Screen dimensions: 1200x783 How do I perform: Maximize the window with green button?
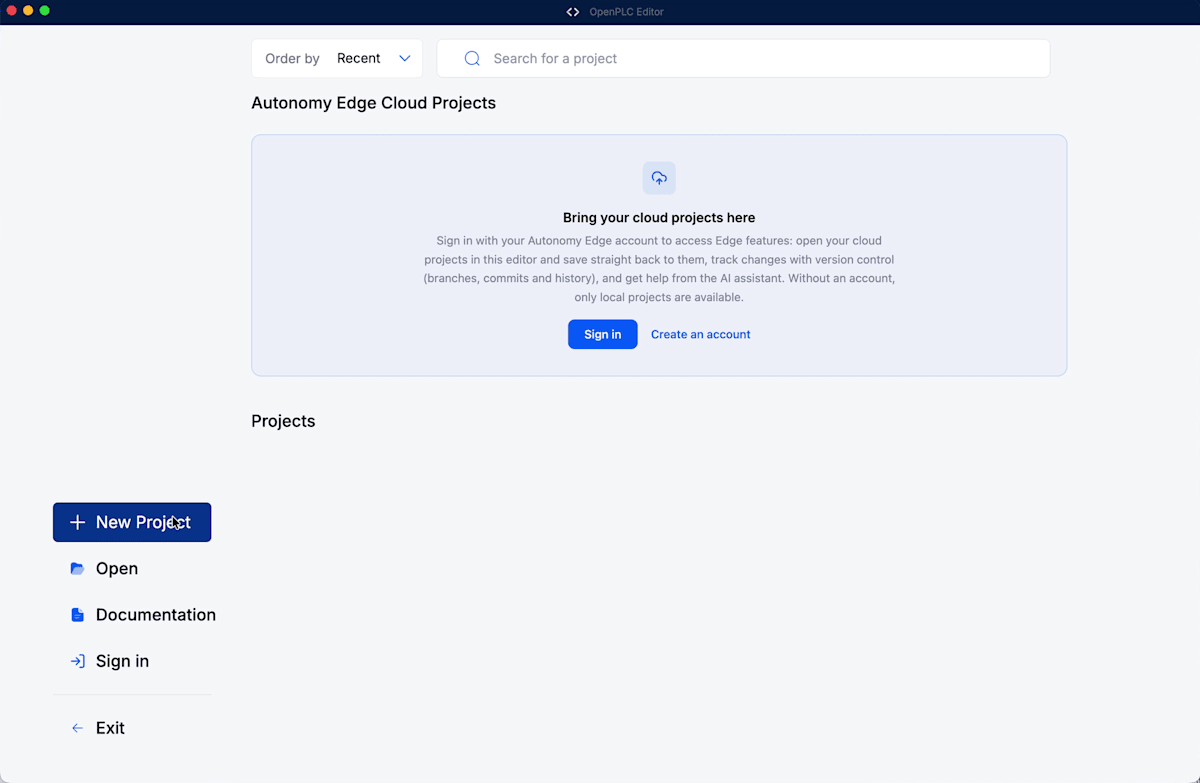tap(44, 11)
